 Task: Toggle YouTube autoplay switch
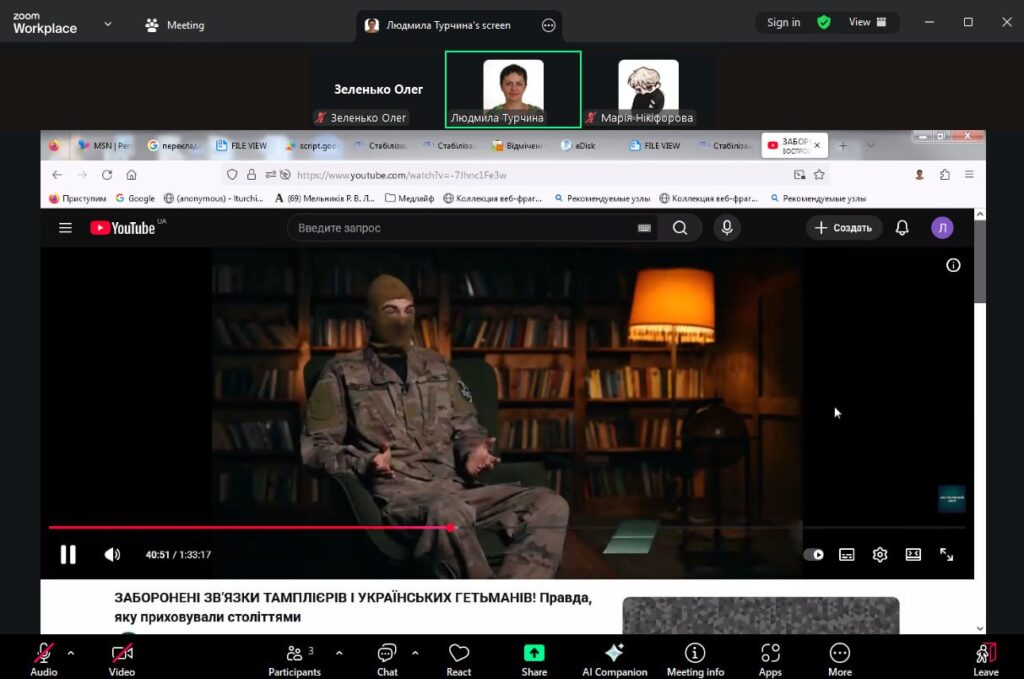[814, 554]
